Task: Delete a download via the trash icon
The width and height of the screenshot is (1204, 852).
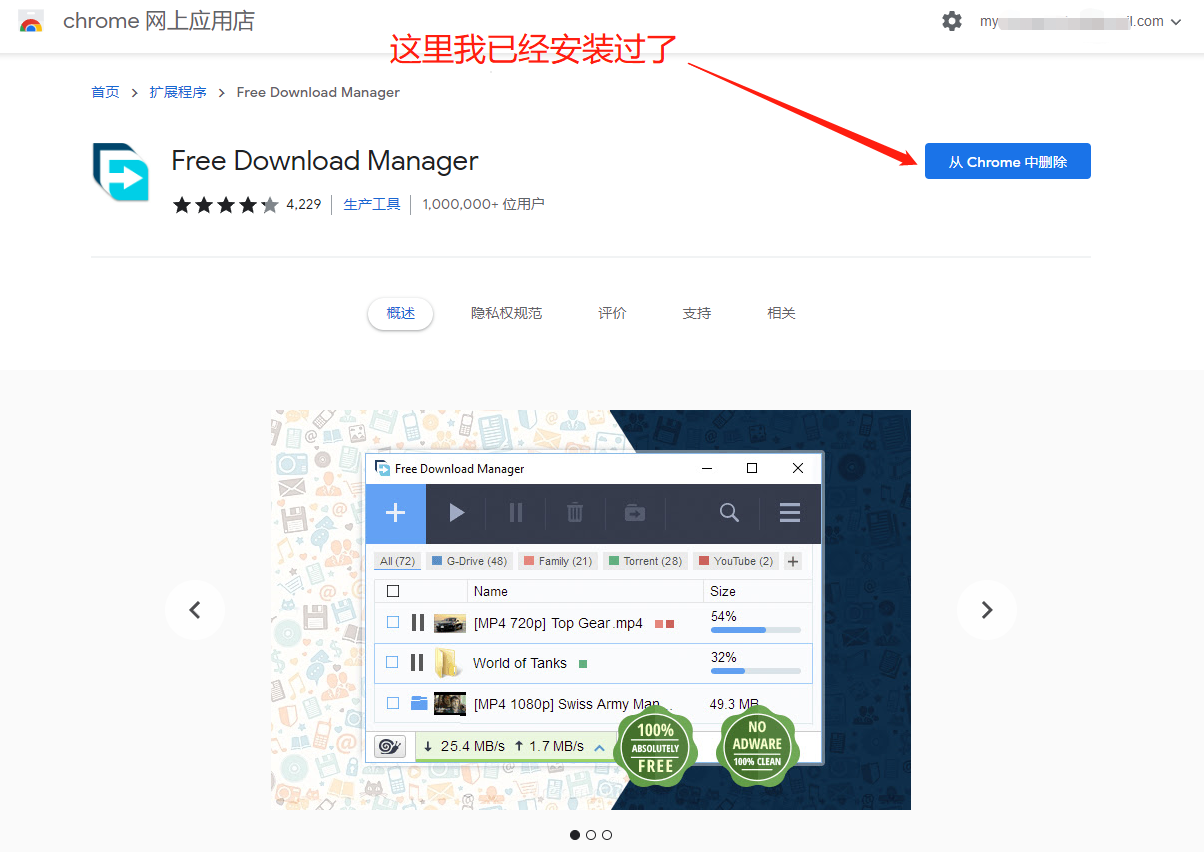Action: click(x=575, y=513)
